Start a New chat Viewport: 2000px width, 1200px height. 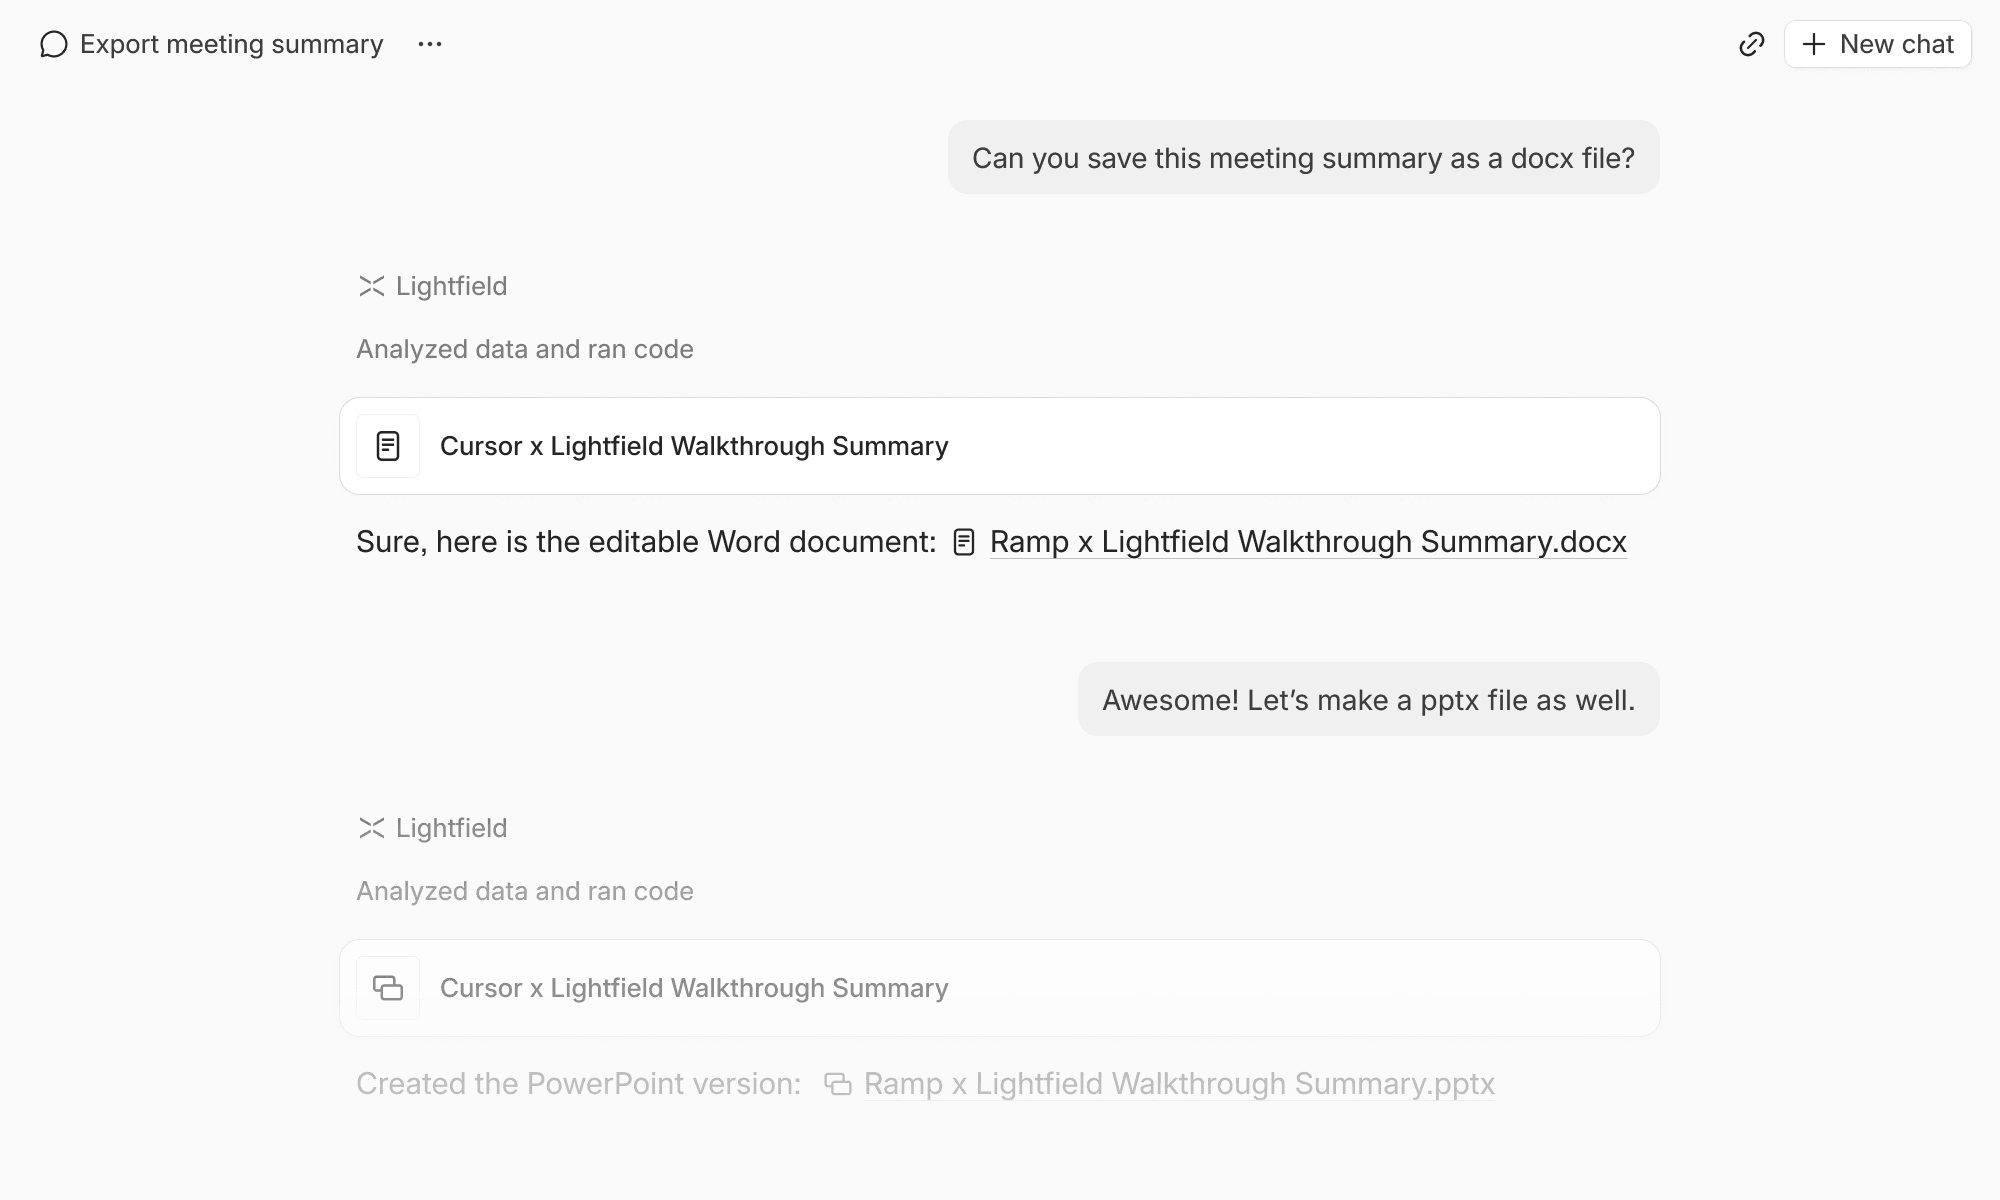point(1877,44)
